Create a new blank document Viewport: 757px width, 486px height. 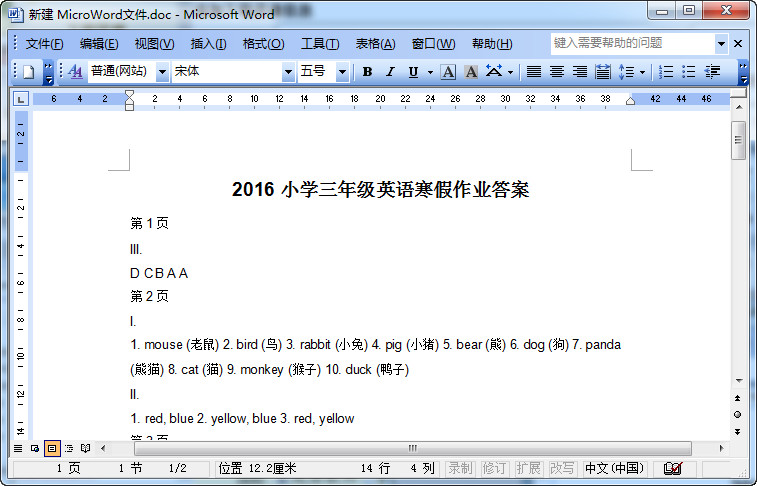(x=28, y=72)
